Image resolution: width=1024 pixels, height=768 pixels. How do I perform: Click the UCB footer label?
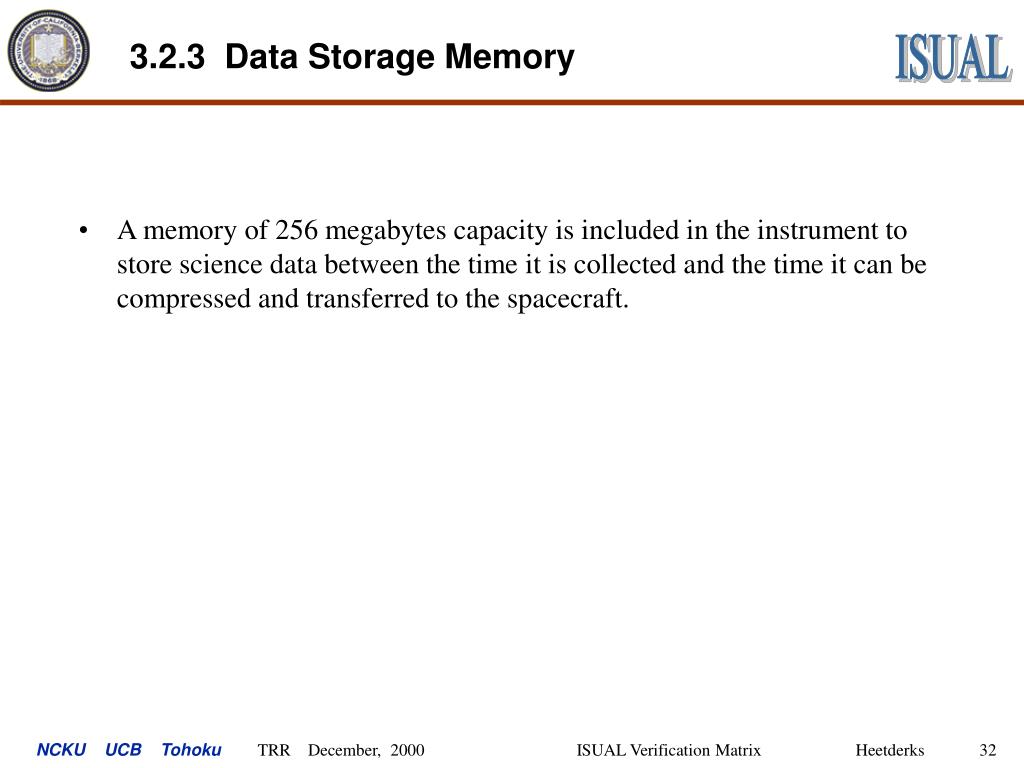click(x=123, y=750)
